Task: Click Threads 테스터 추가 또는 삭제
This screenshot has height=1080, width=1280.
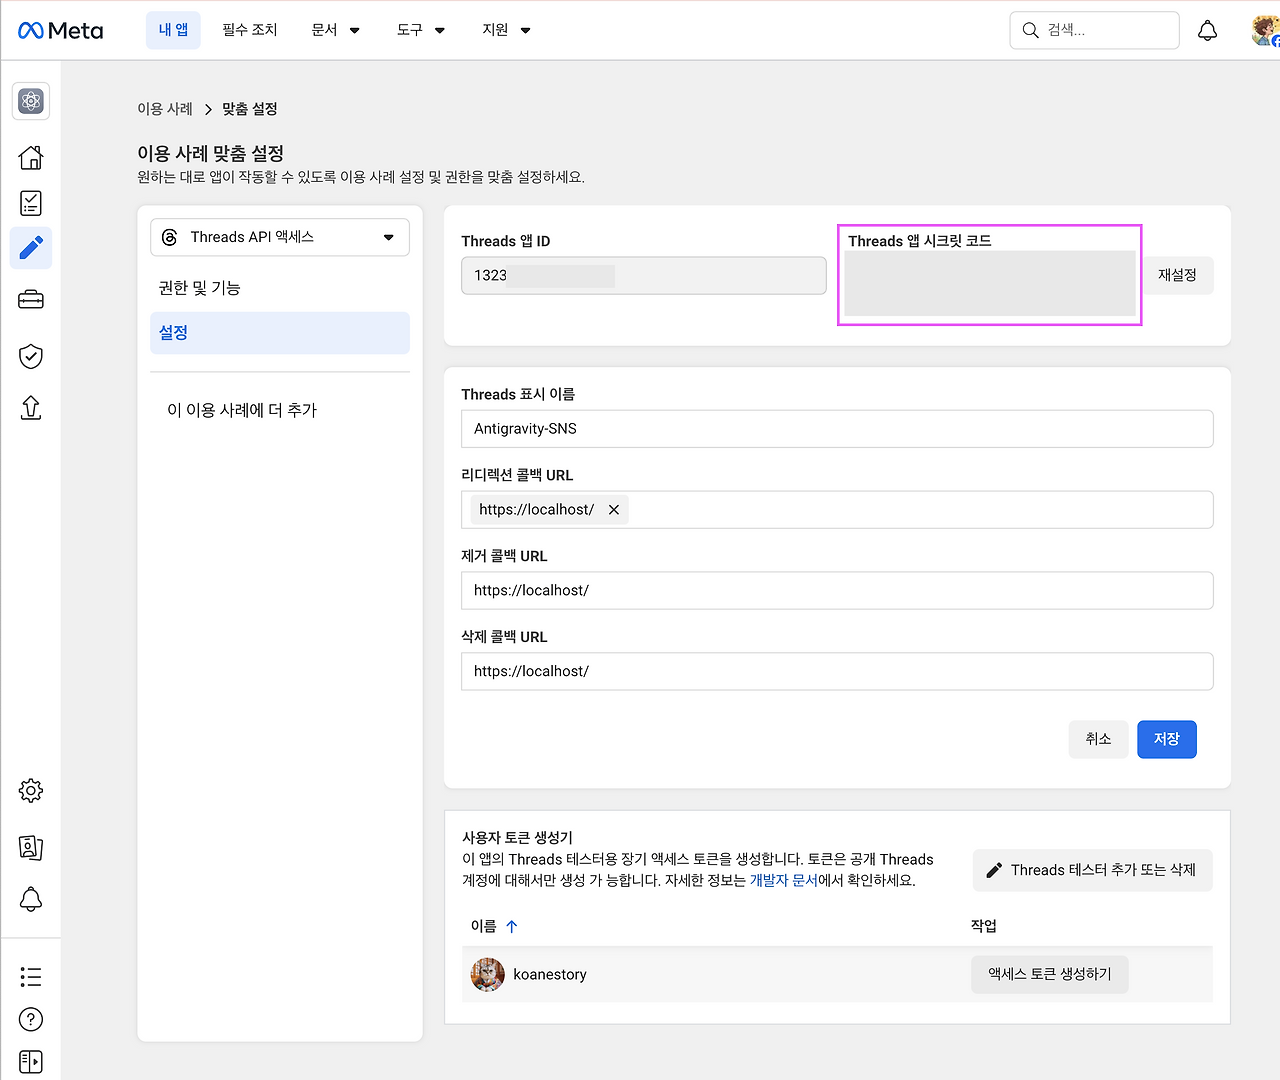Action: [x=1093, y=870]
